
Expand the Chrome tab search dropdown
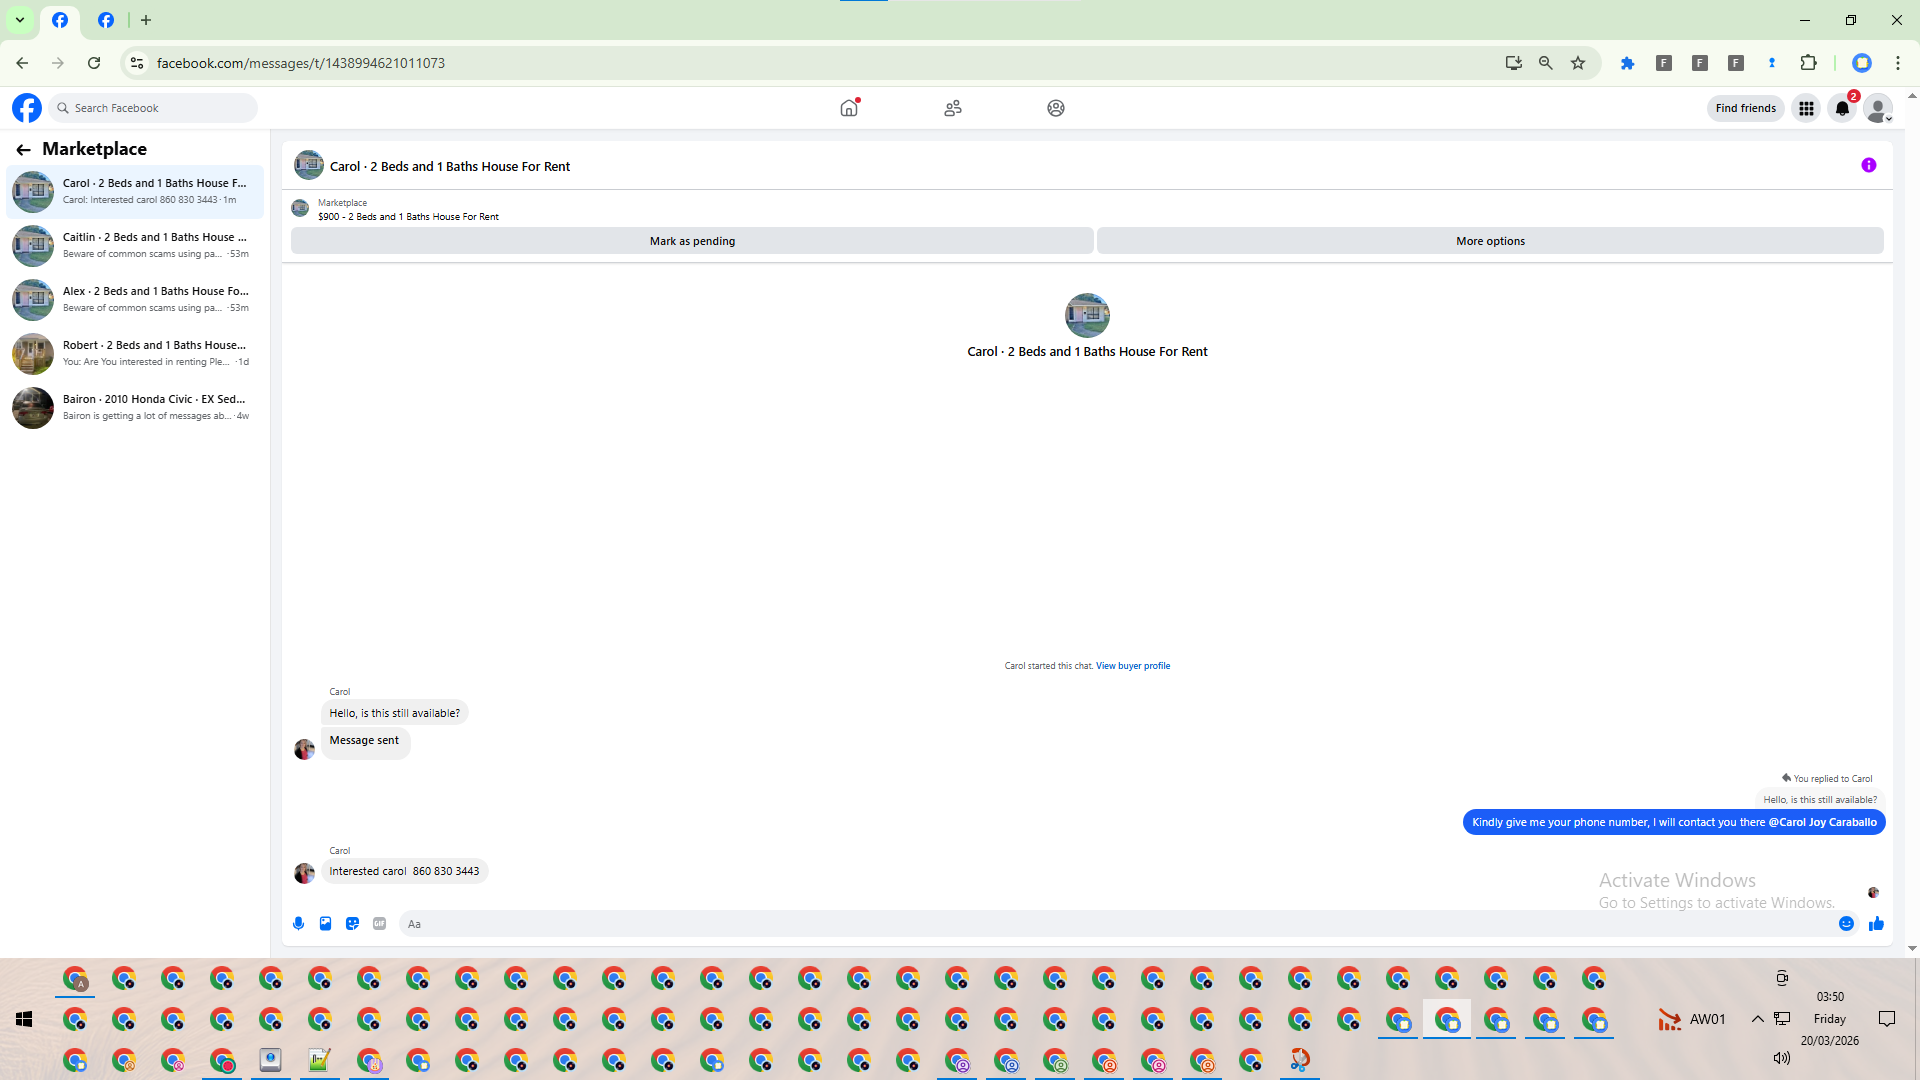point(19,20)
